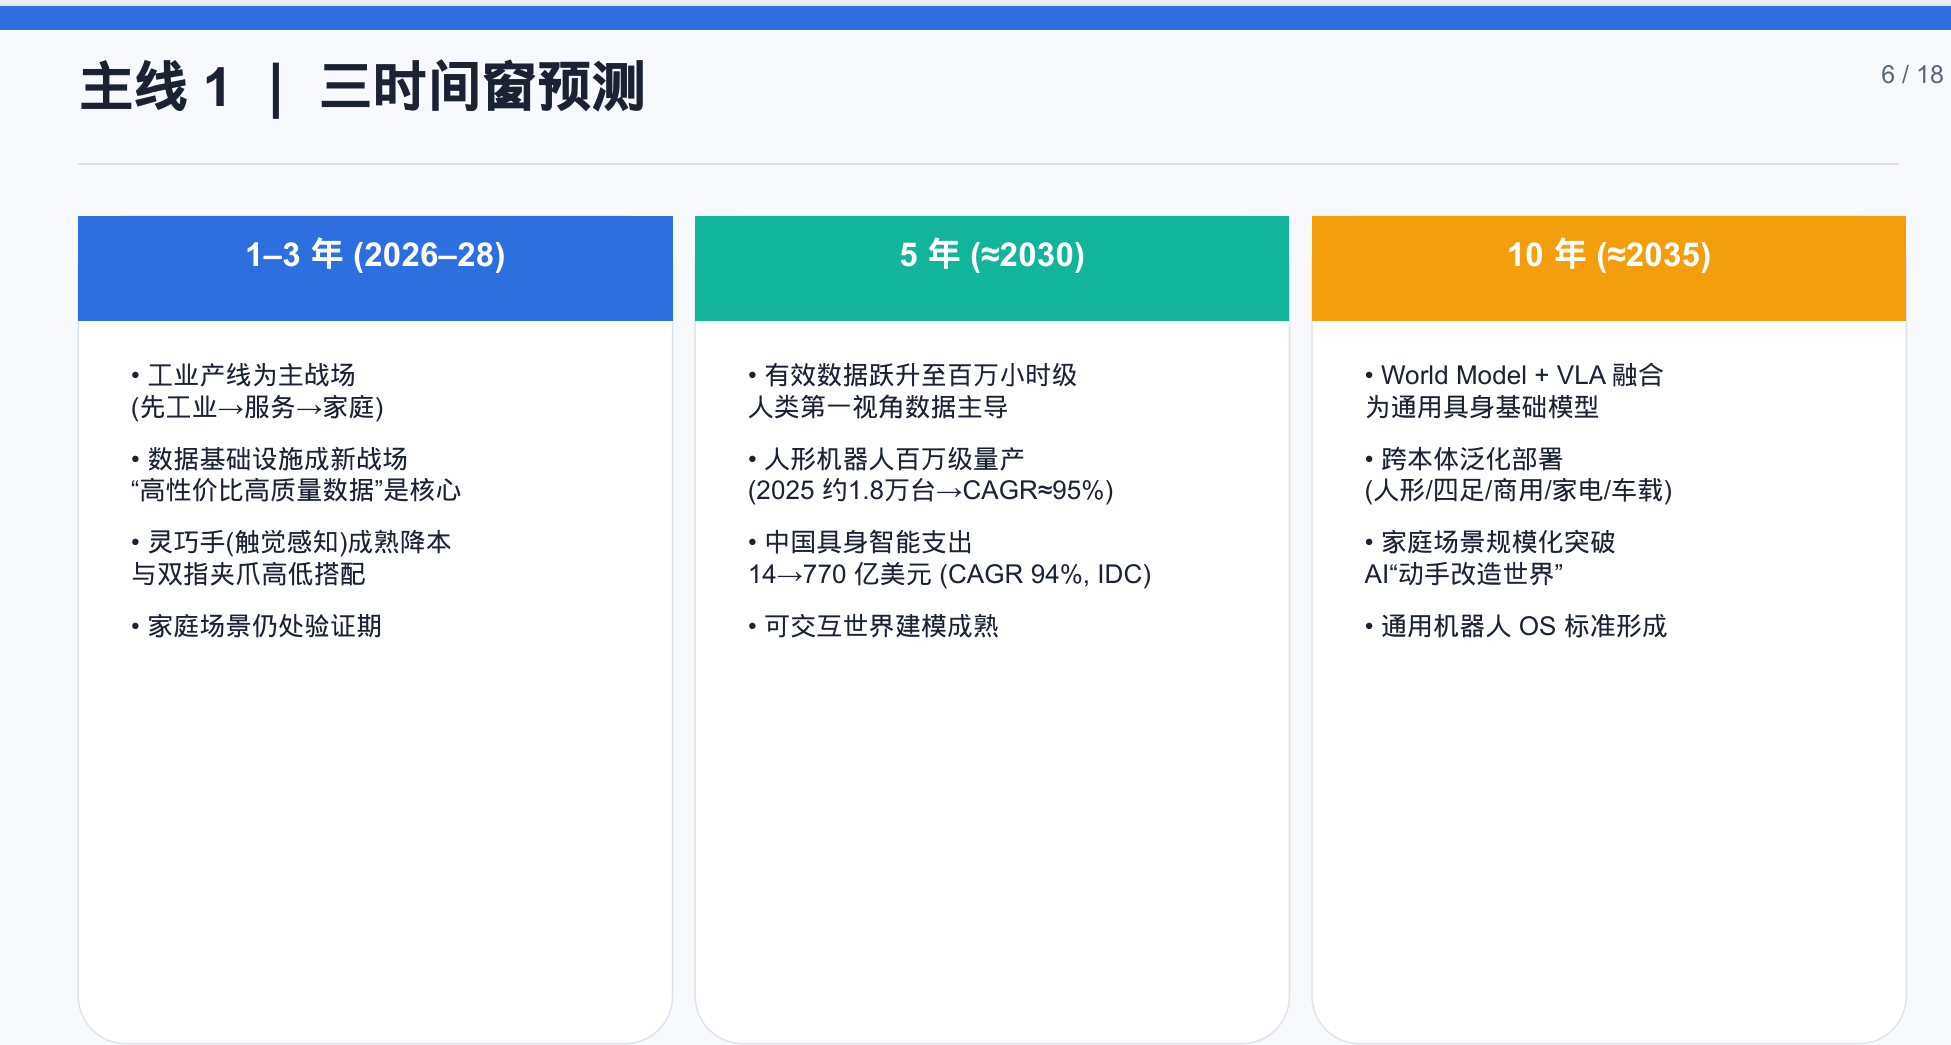Click the bullet 人形机器人百万级量产
The width and height of the screenshot is (1951, 1045).
point(886,459)
